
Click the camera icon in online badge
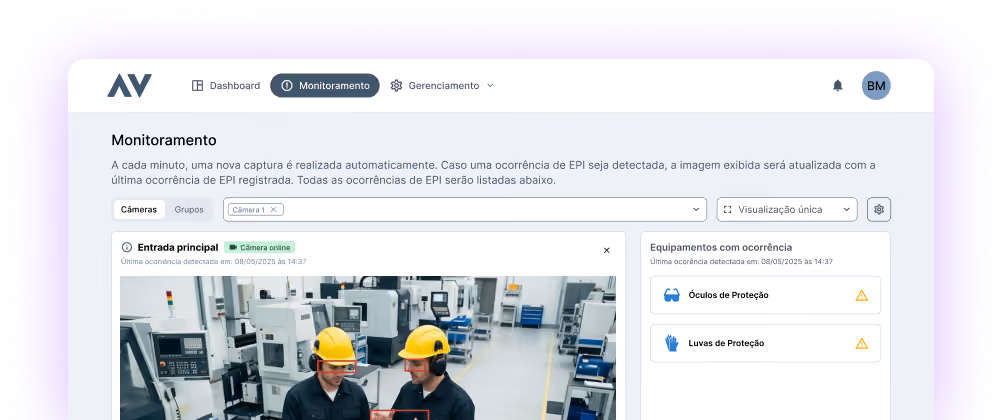point(233,247)
